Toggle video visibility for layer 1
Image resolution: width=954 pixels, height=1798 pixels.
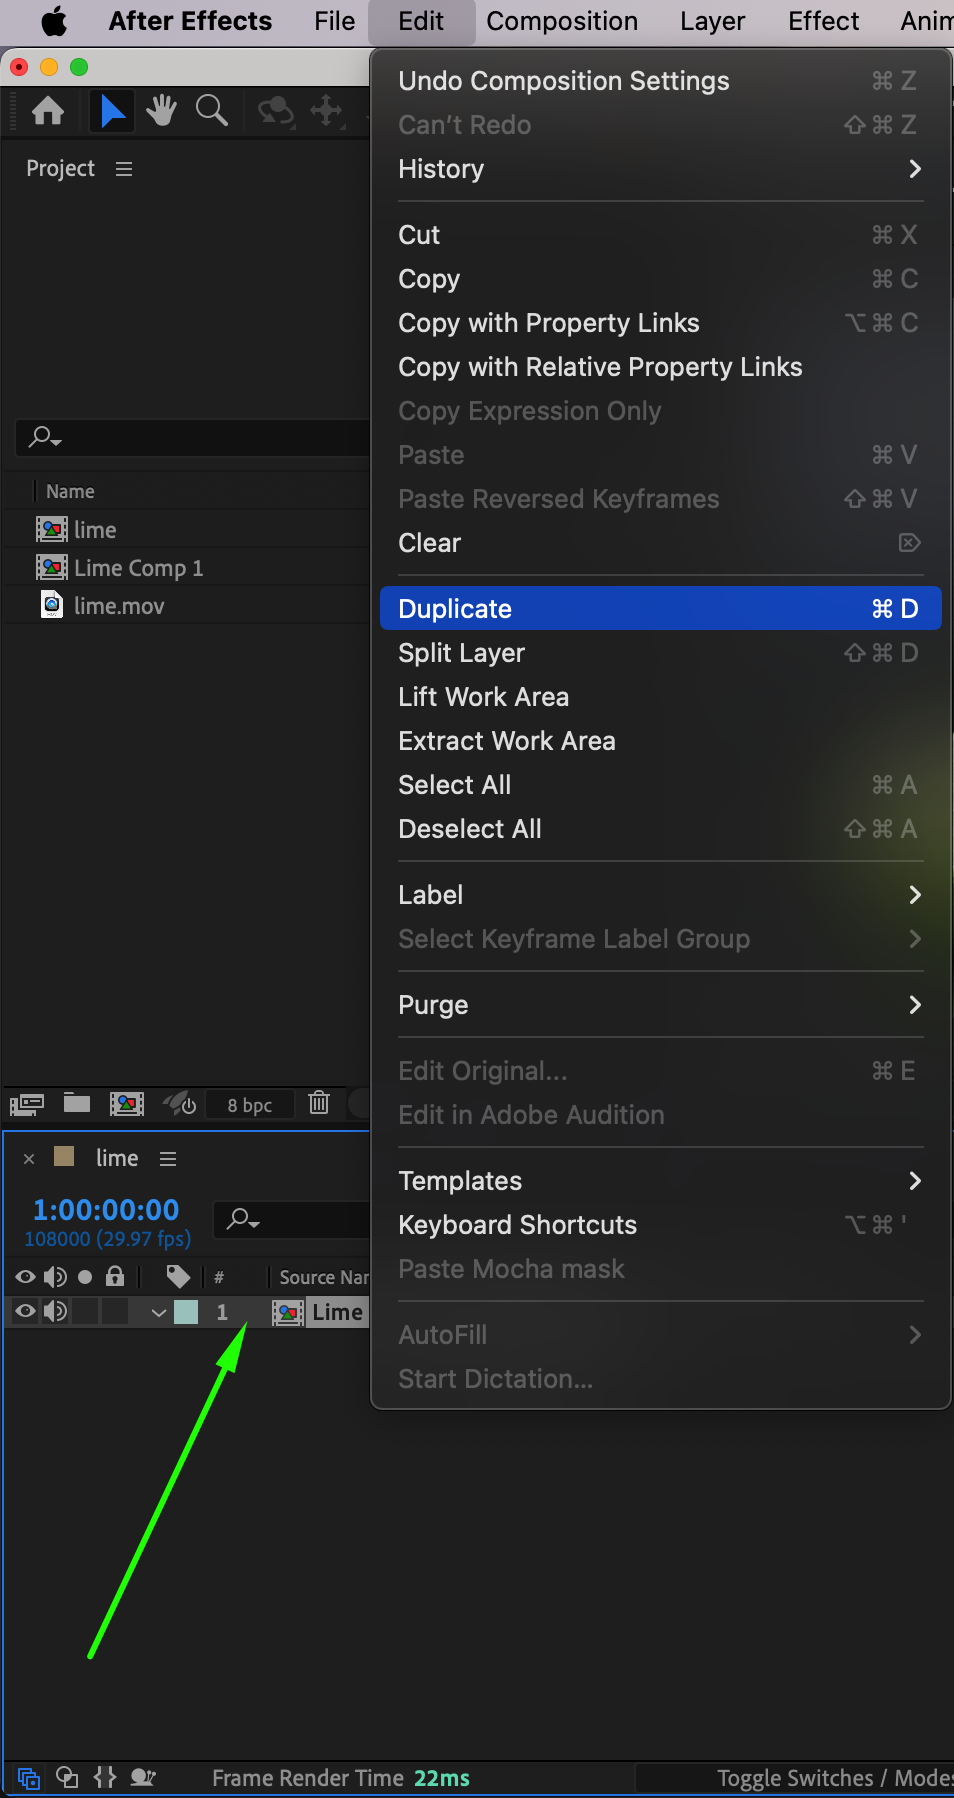25,1311
